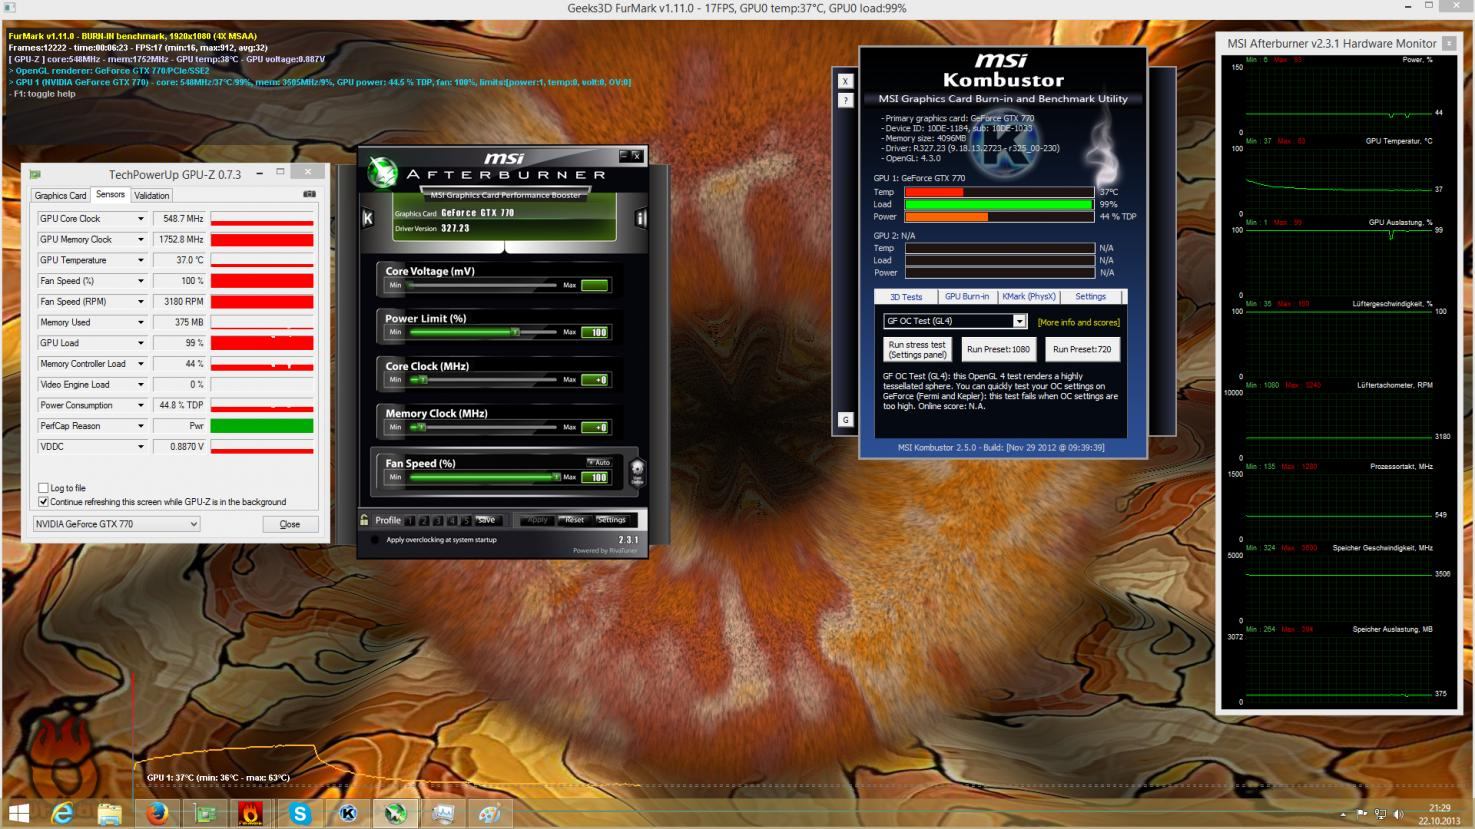Click the Kombustor K button in Afterburner

tap(367, 219)
